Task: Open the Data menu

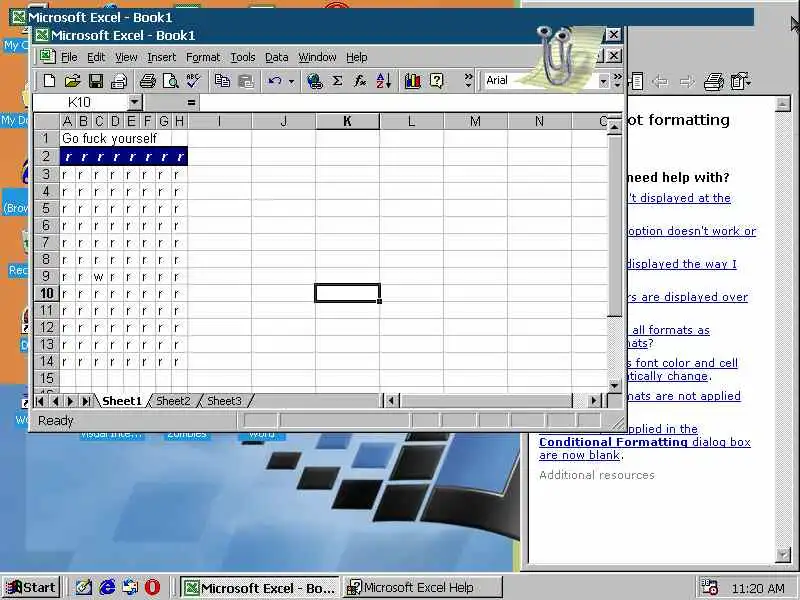Action: [277, 57]
